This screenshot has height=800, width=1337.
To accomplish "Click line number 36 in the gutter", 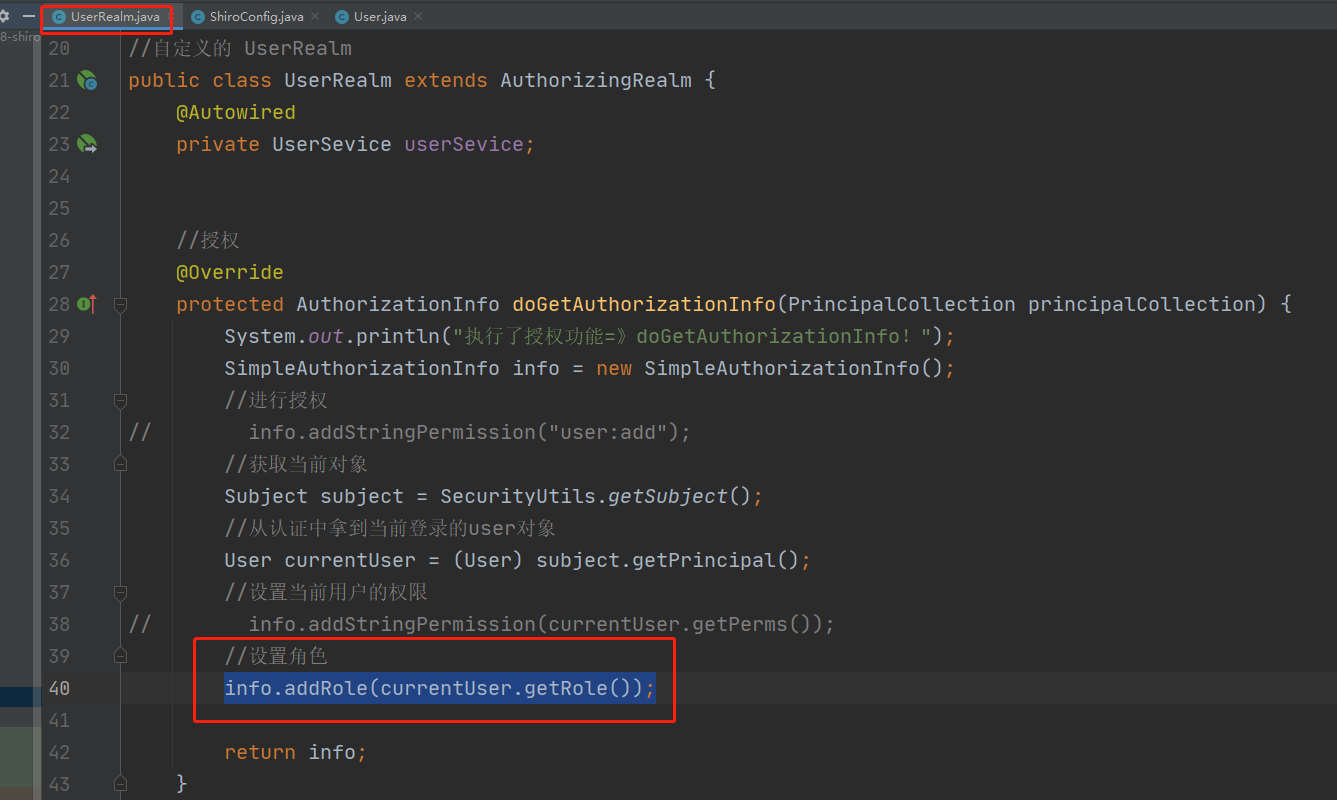I will tap(59, 560).
